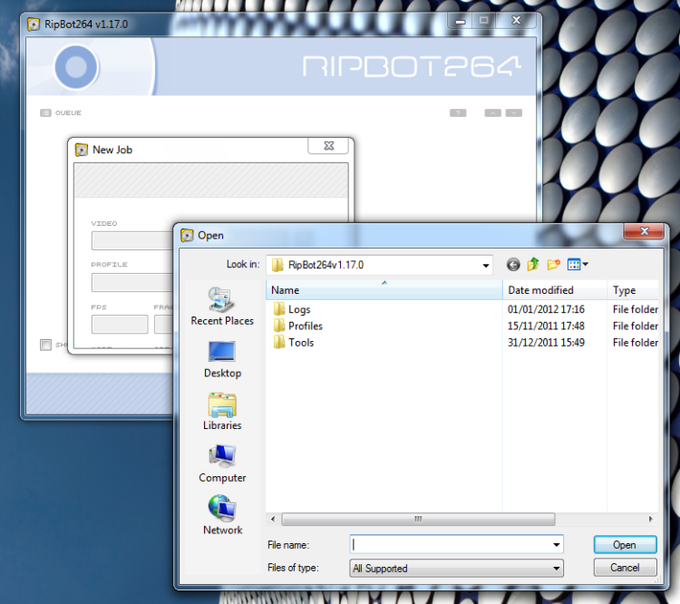Click the Open button in the dialog
The image size is (680, 604).
625,545
